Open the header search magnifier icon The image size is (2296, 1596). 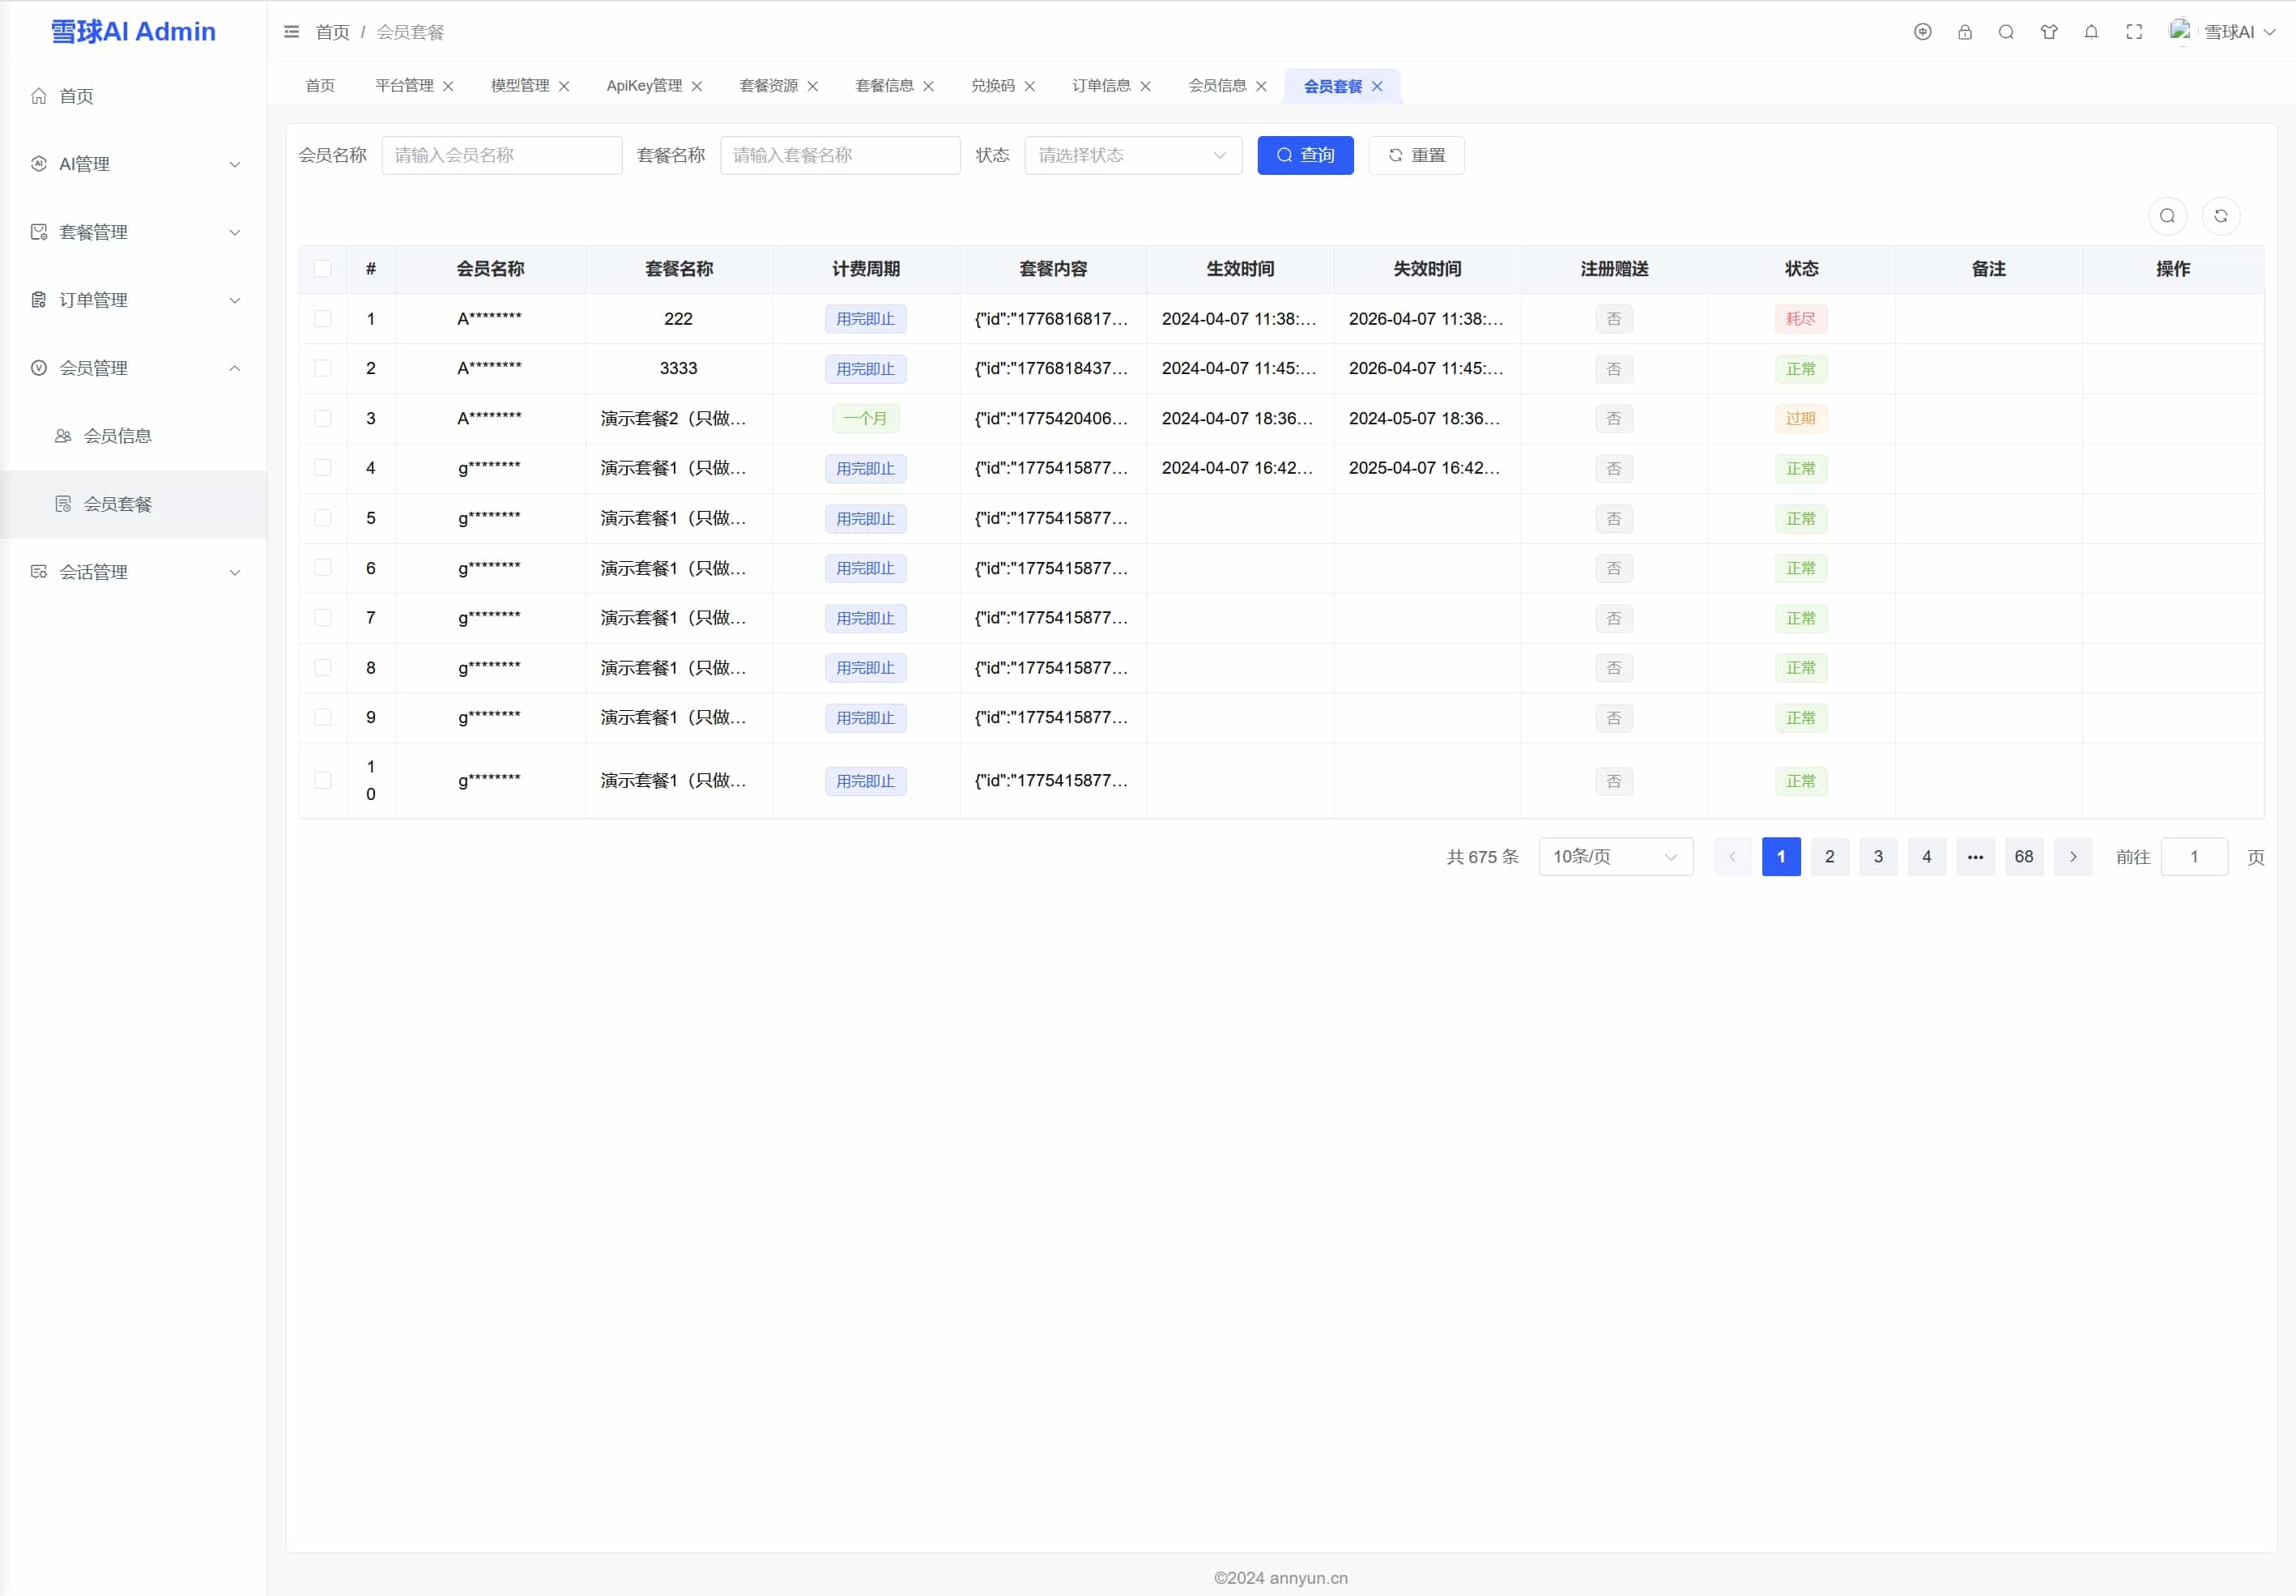2006,32
